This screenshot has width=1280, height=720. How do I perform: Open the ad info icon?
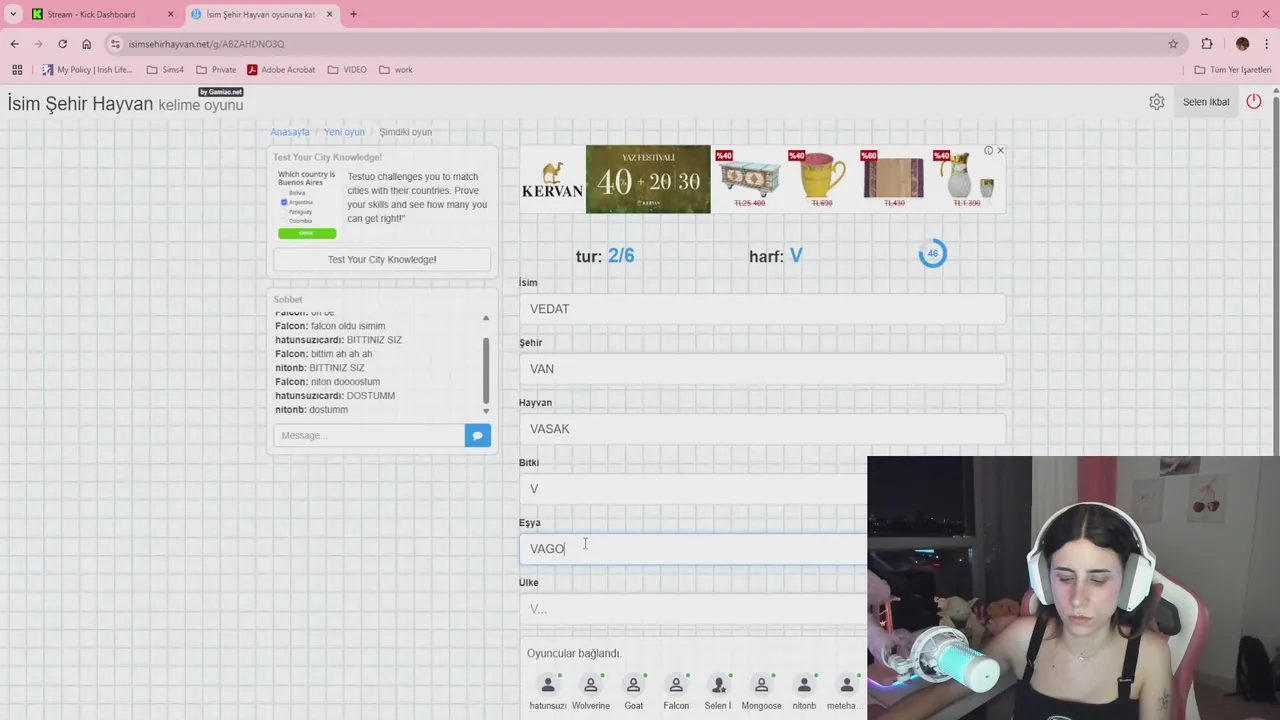point(988,150)
